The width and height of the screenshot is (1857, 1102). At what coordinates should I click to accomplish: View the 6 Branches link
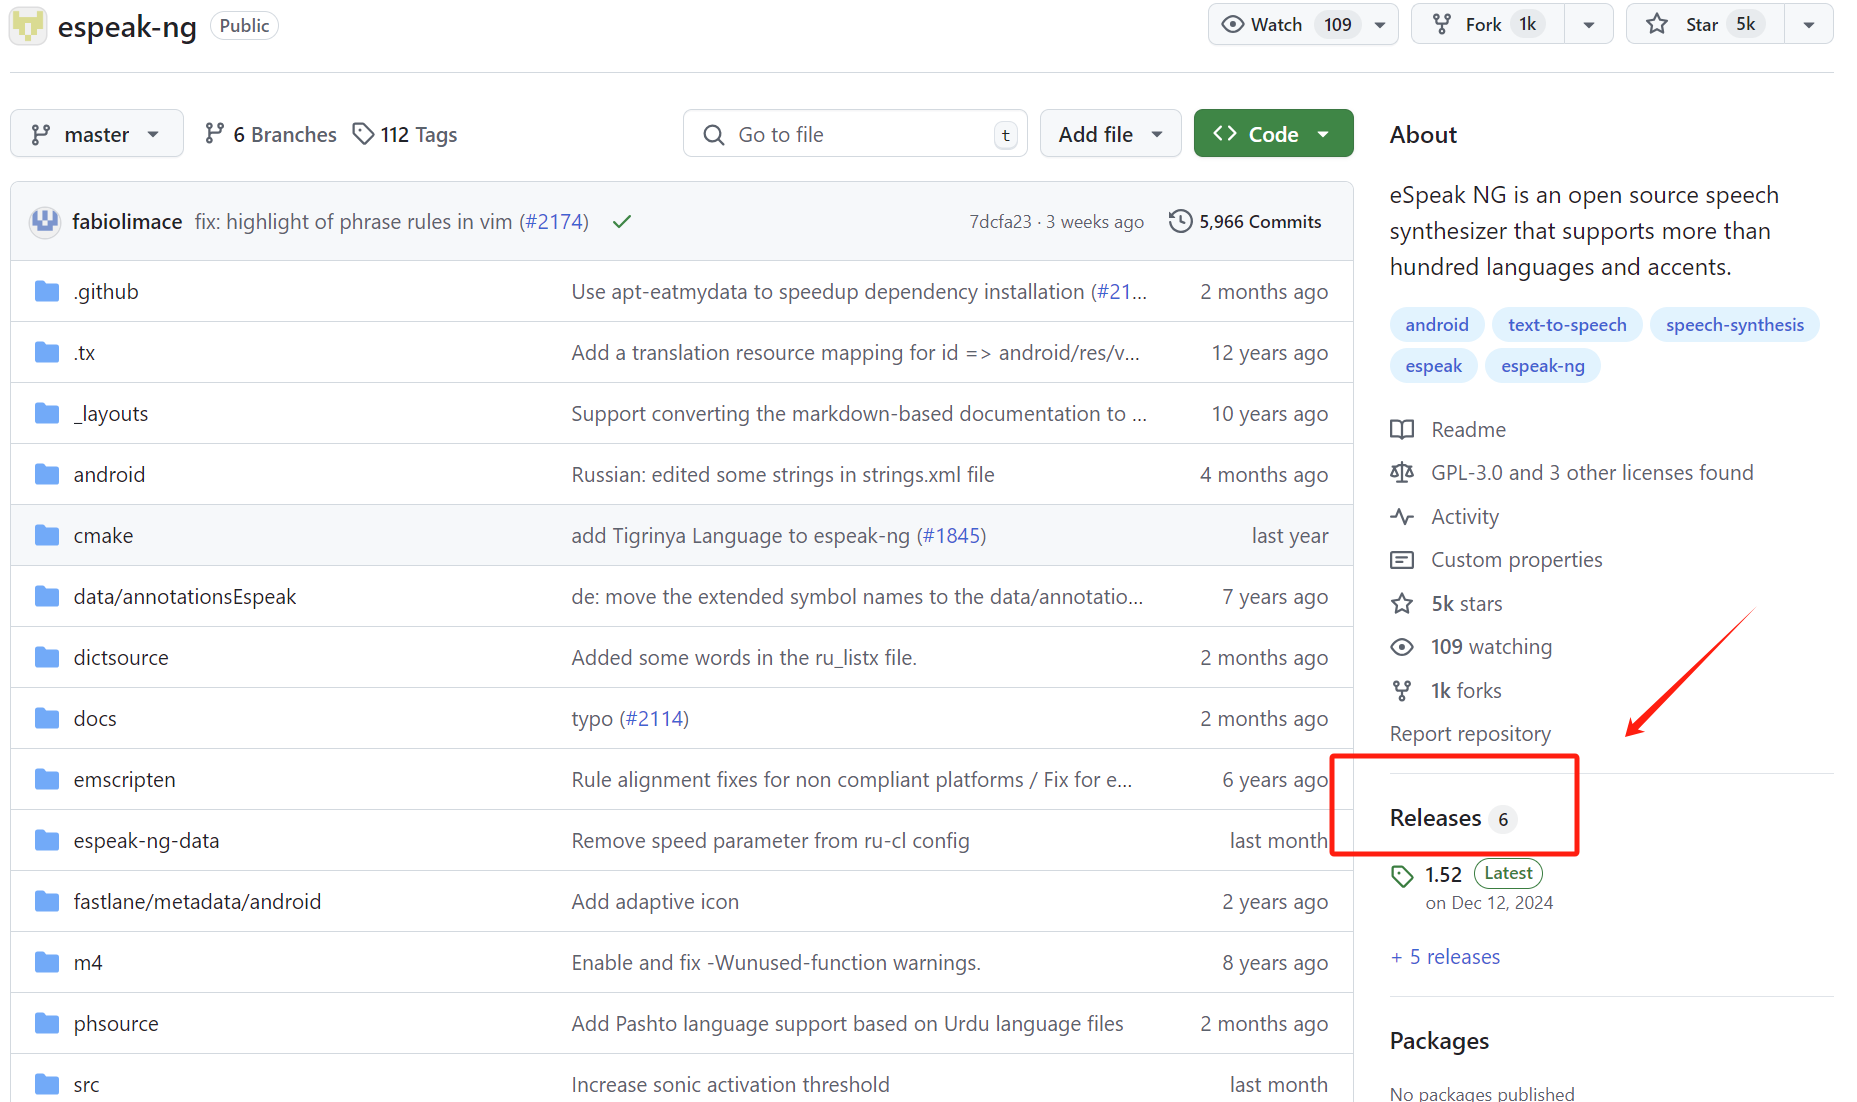click(x=270, y=134)
